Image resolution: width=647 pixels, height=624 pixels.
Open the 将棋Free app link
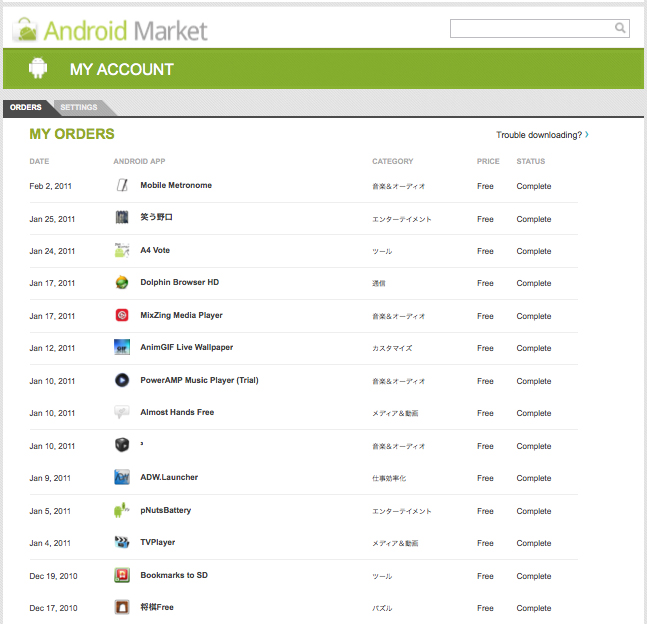click(x=157, y=608)
